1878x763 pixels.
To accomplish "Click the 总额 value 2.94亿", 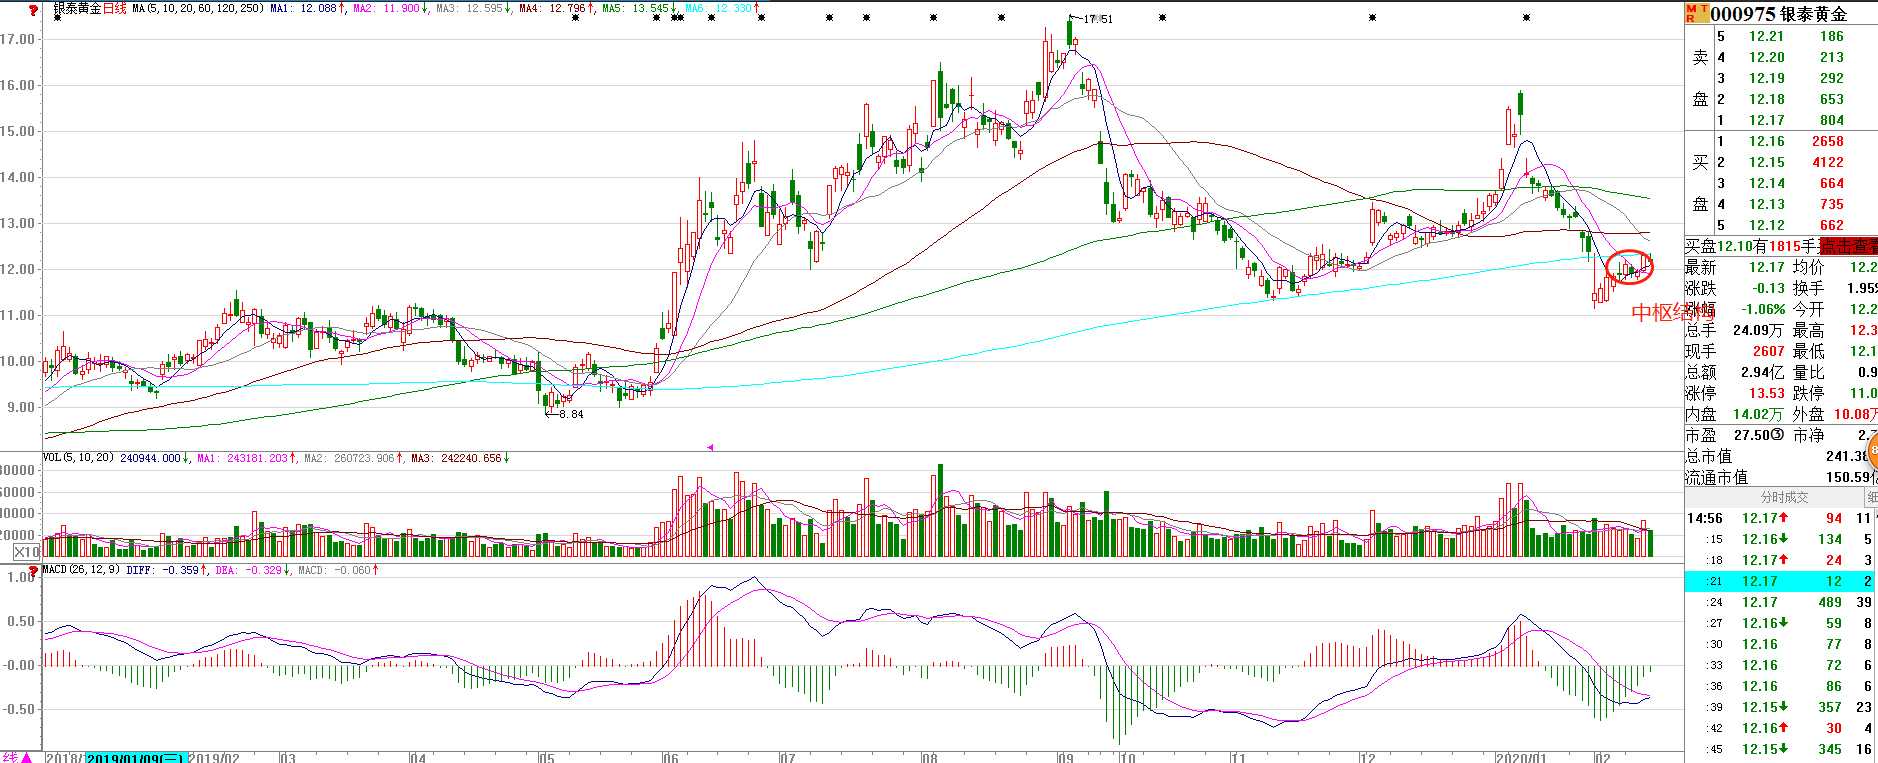I will pos(1762,372).
